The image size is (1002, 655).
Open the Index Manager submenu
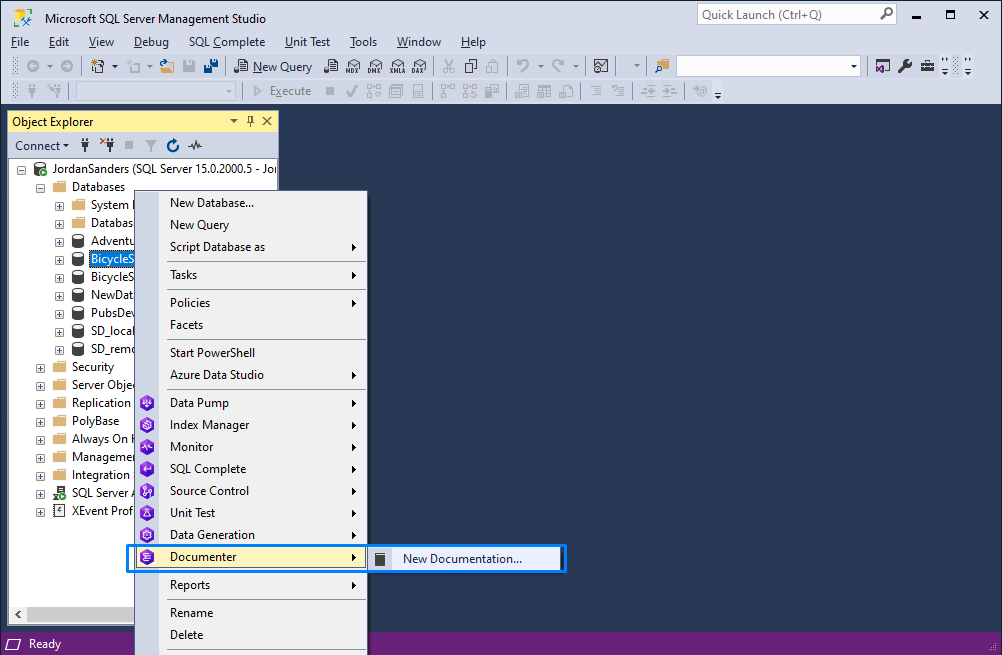[251, 425]
